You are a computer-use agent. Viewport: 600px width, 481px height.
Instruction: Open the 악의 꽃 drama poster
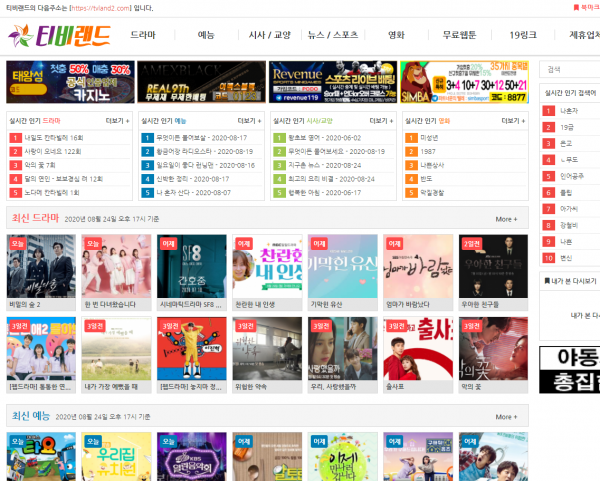tap(493, 349)
